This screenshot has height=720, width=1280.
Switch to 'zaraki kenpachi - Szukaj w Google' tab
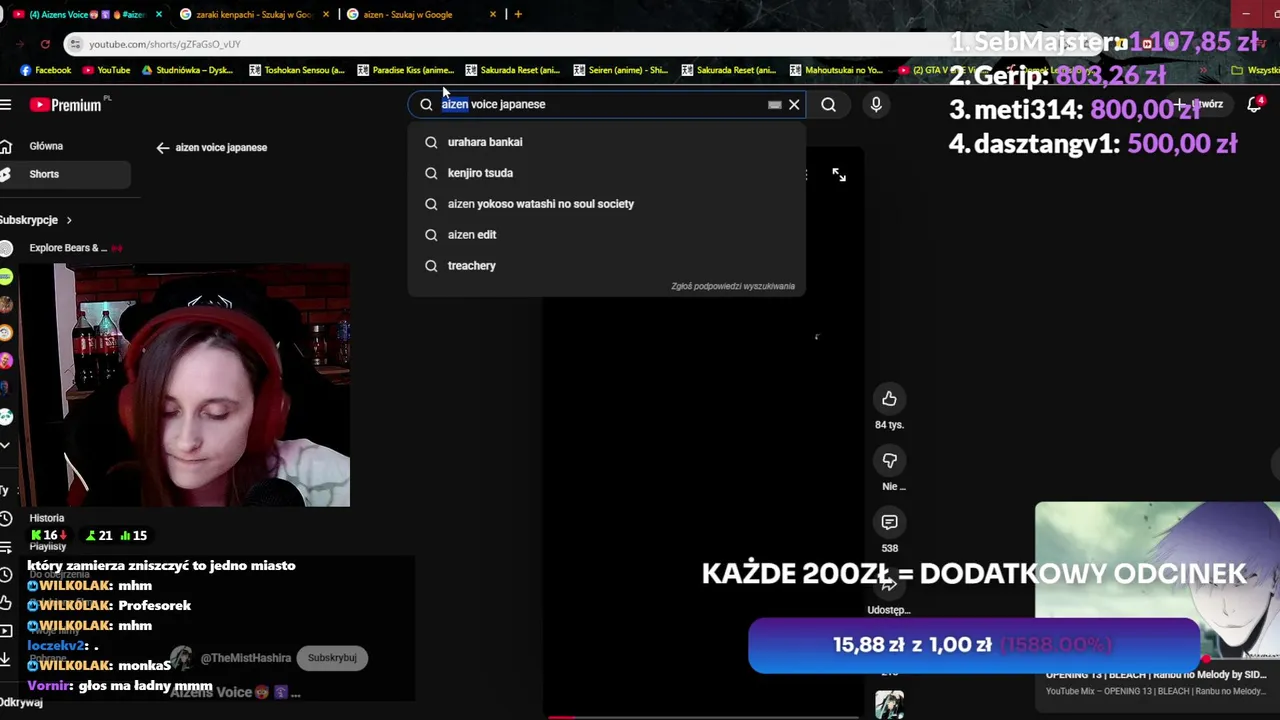pos(254,14)
